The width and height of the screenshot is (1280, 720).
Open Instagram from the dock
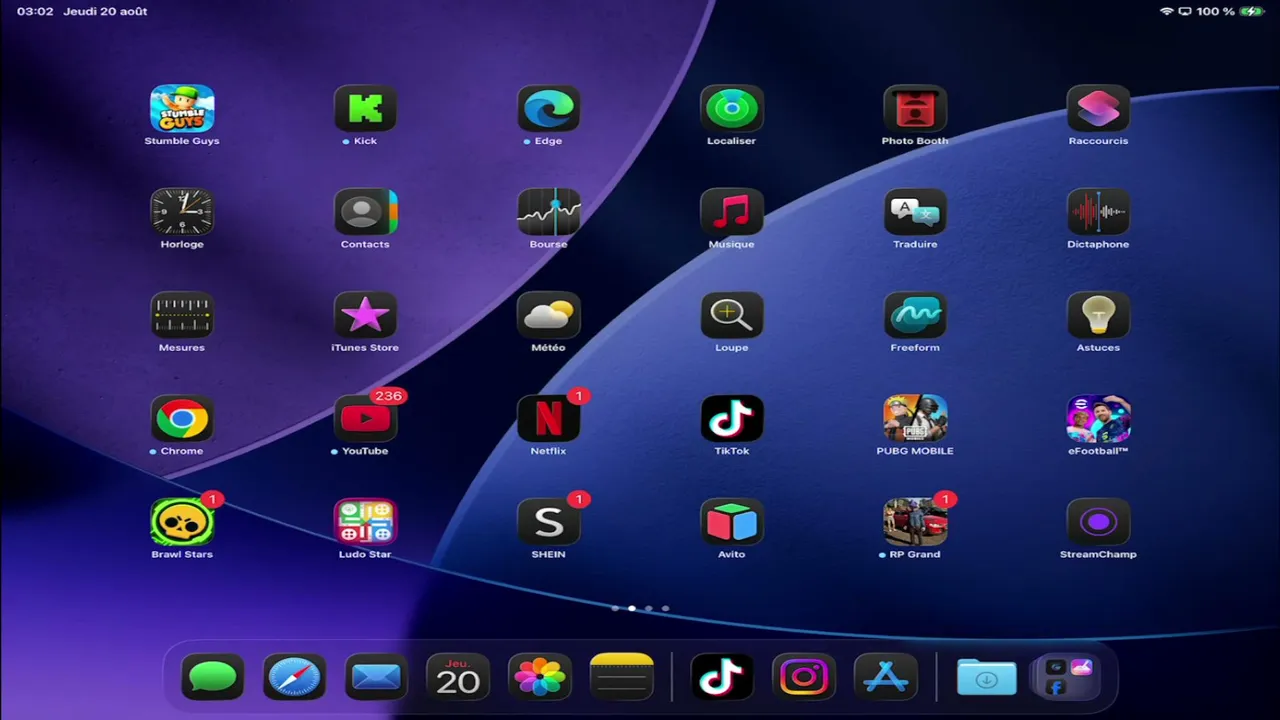[804, 678]
